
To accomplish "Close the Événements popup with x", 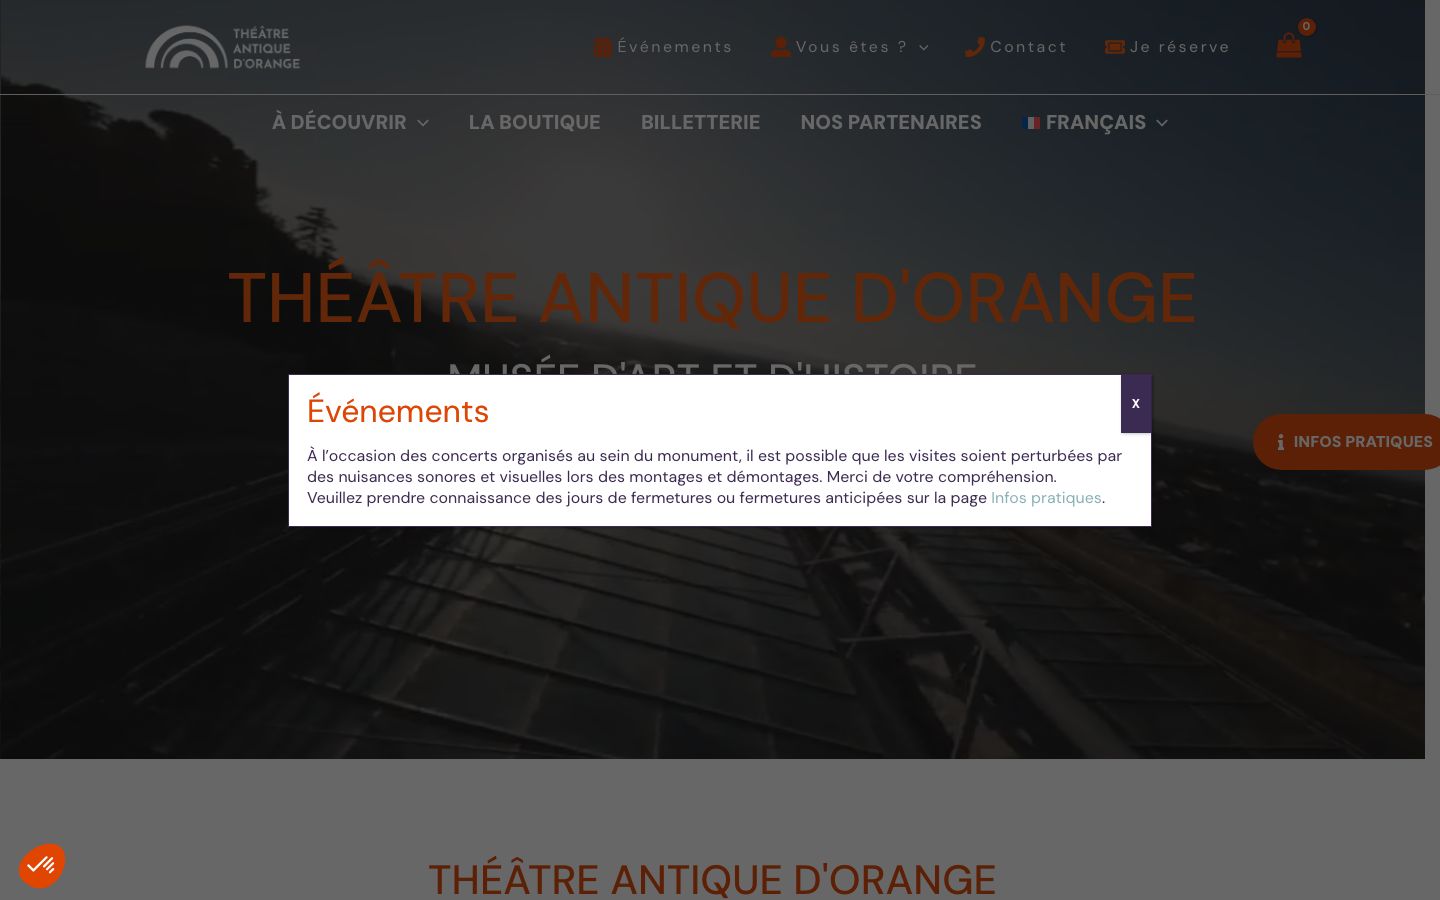I will click(1136, 404).
